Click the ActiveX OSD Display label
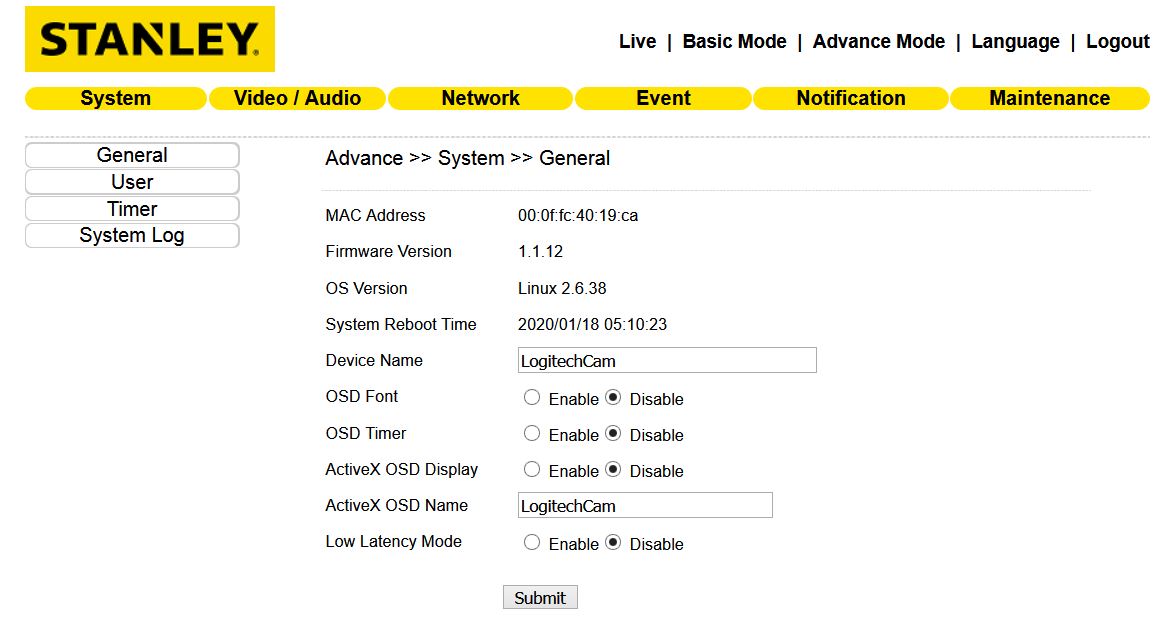The height and width of the screenshot is (628, 1175). tap(402, 470)
